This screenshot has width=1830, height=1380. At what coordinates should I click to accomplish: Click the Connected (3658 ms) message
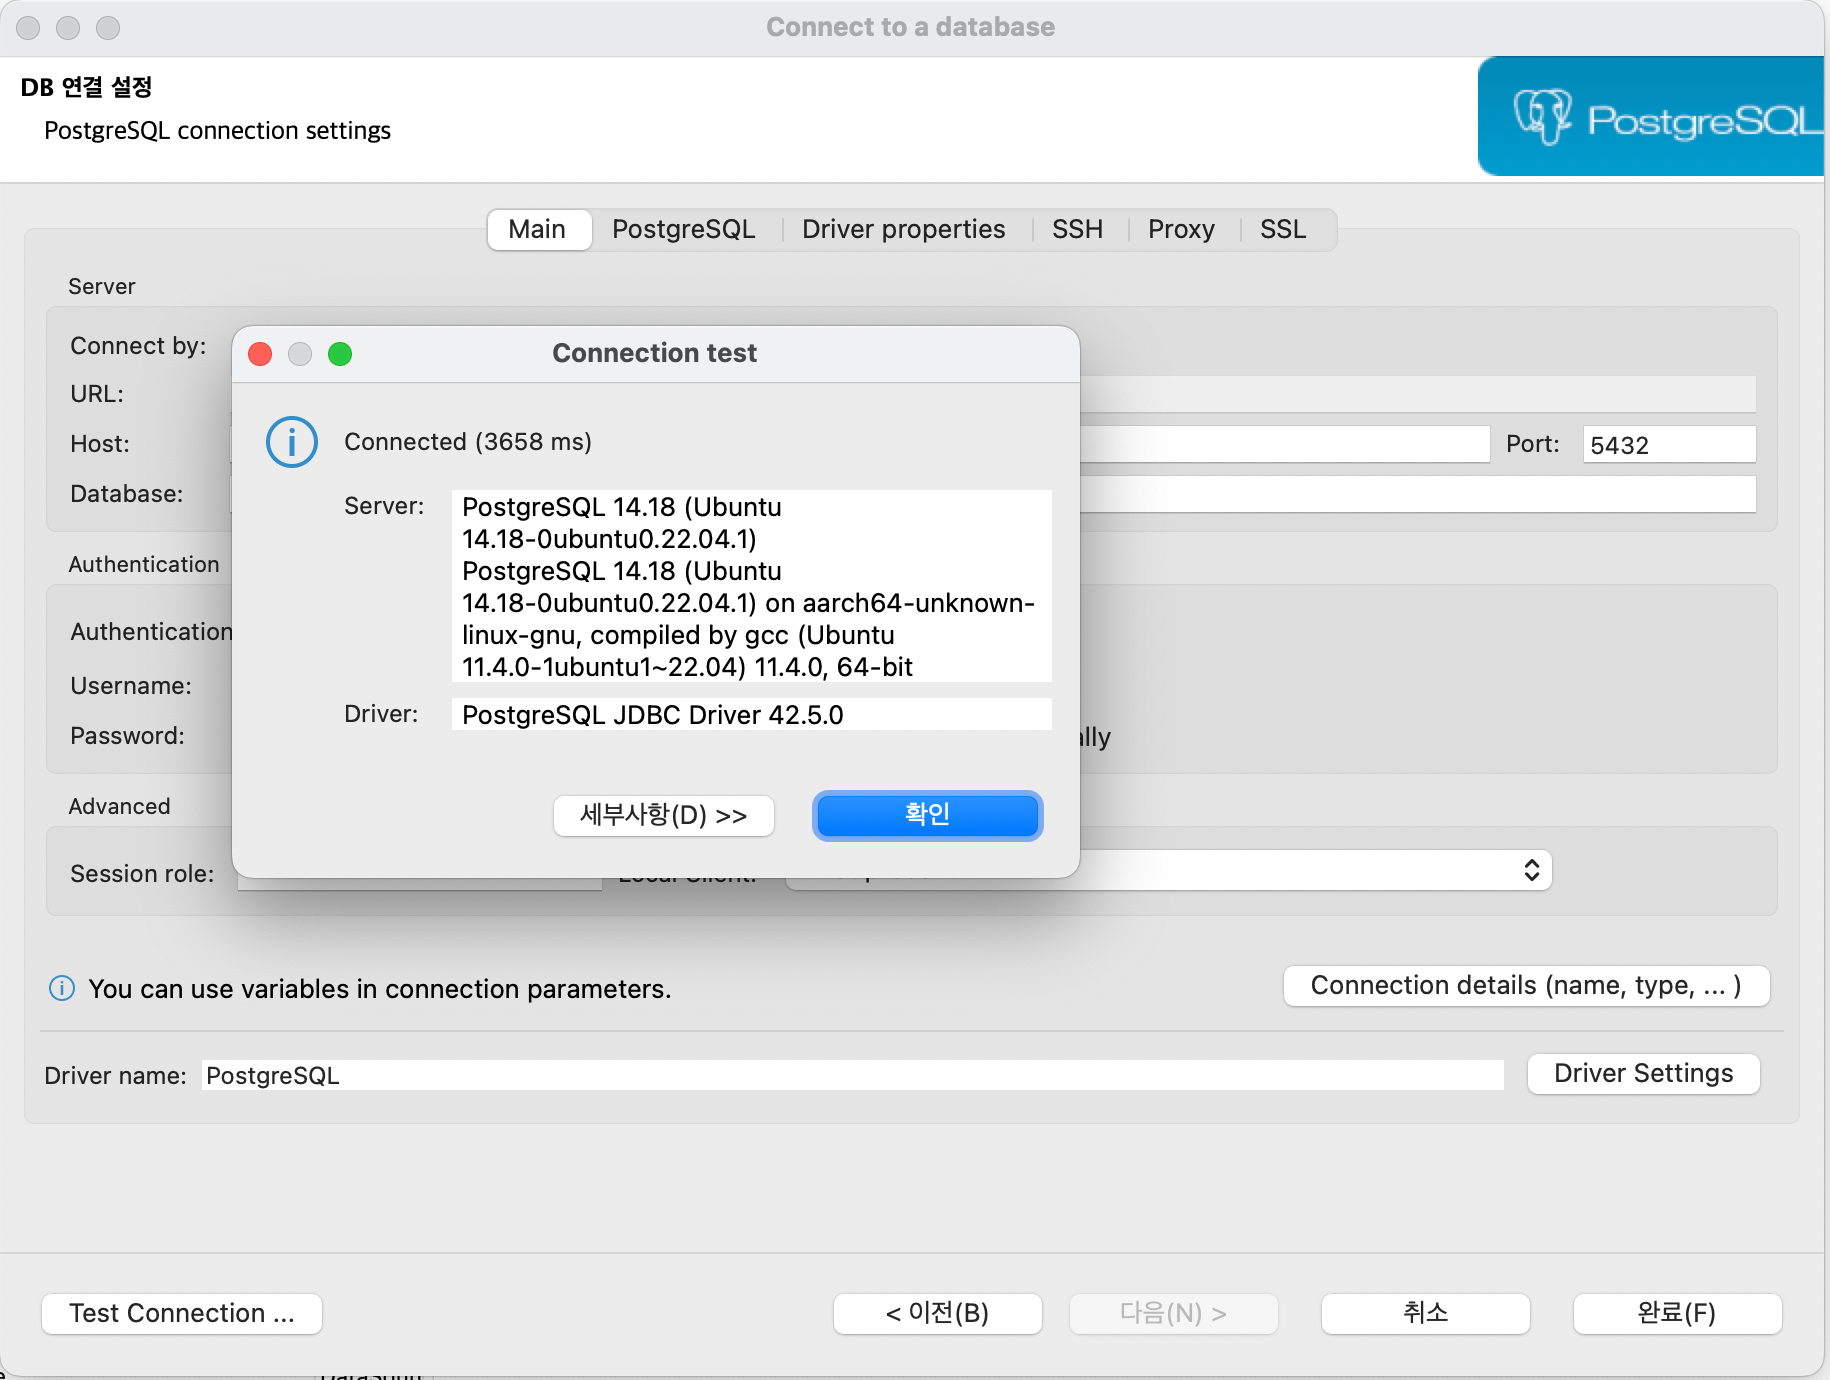click(x=468, y=442)
